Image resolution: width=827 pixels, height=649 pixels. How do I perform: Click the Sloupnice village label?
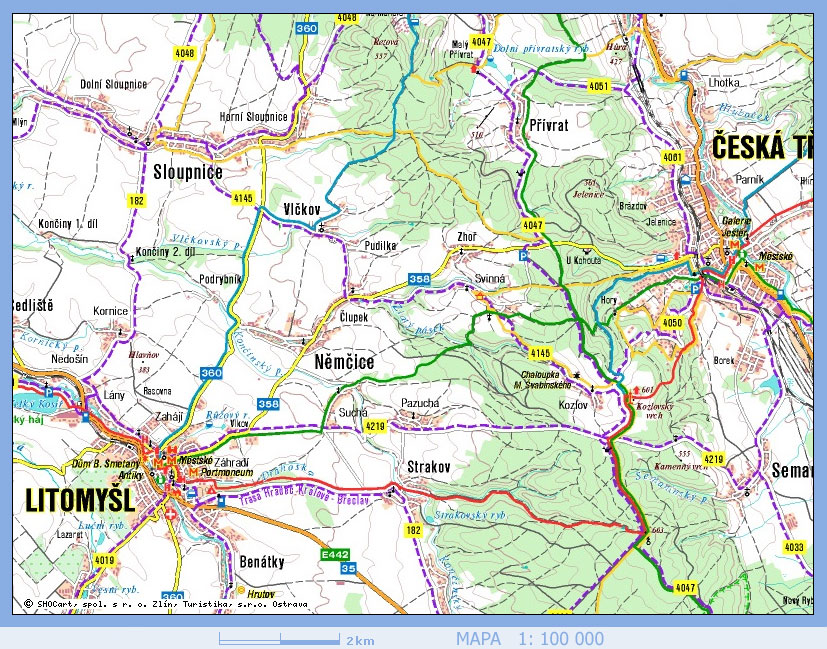tap(188, 172)
